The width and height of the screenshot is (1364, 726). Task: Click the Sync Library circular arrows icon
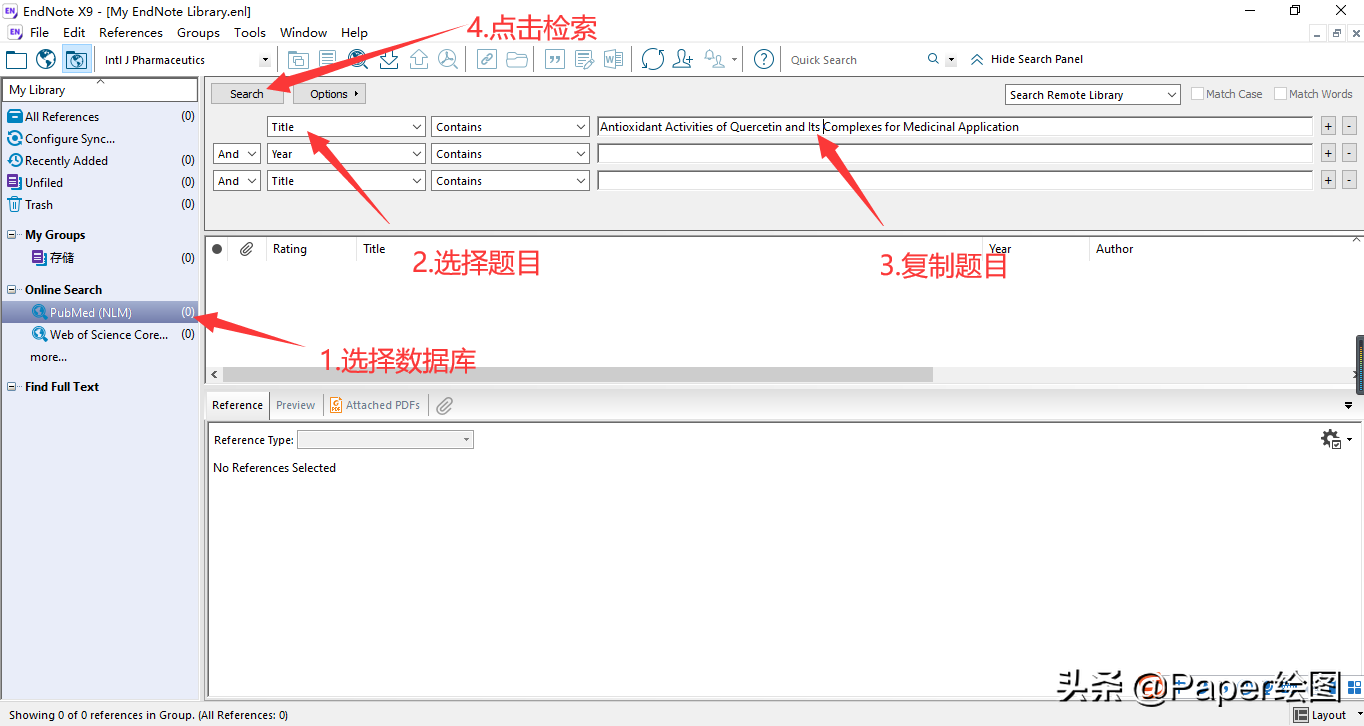653,59
